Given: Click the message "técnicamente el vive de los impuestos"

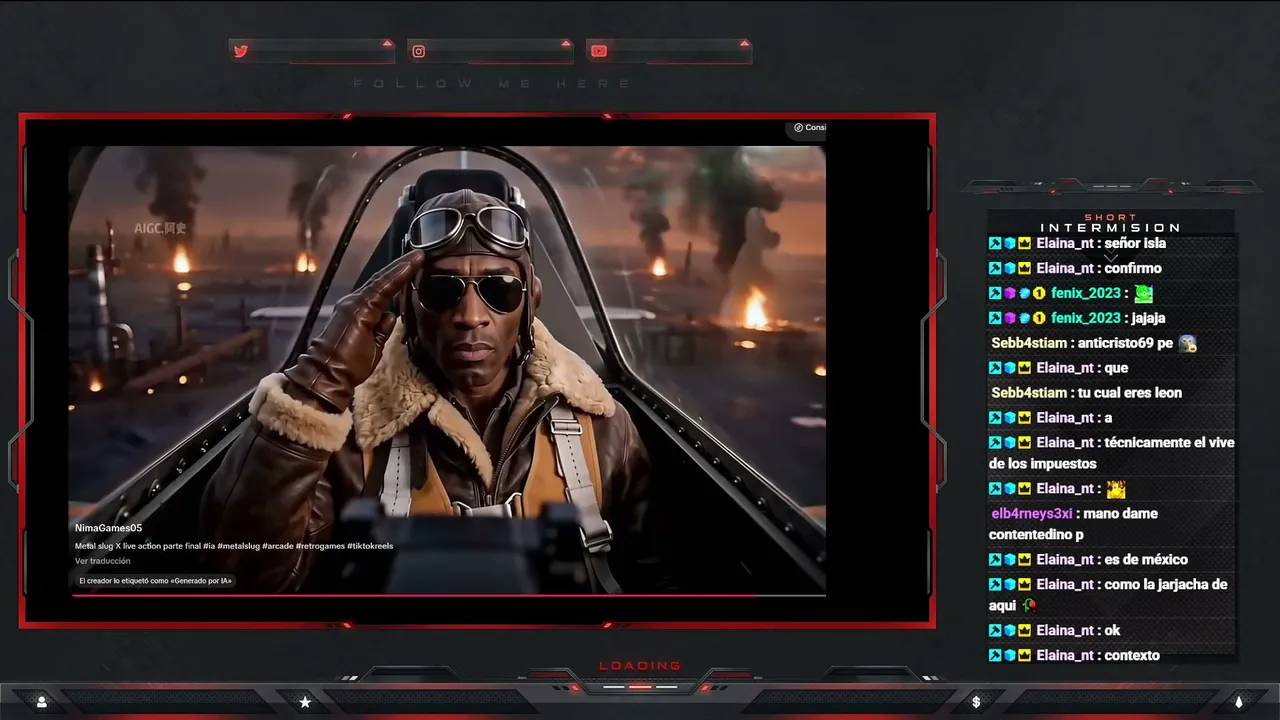Looking at the screenshot, I should click(x=1112, y=453).
